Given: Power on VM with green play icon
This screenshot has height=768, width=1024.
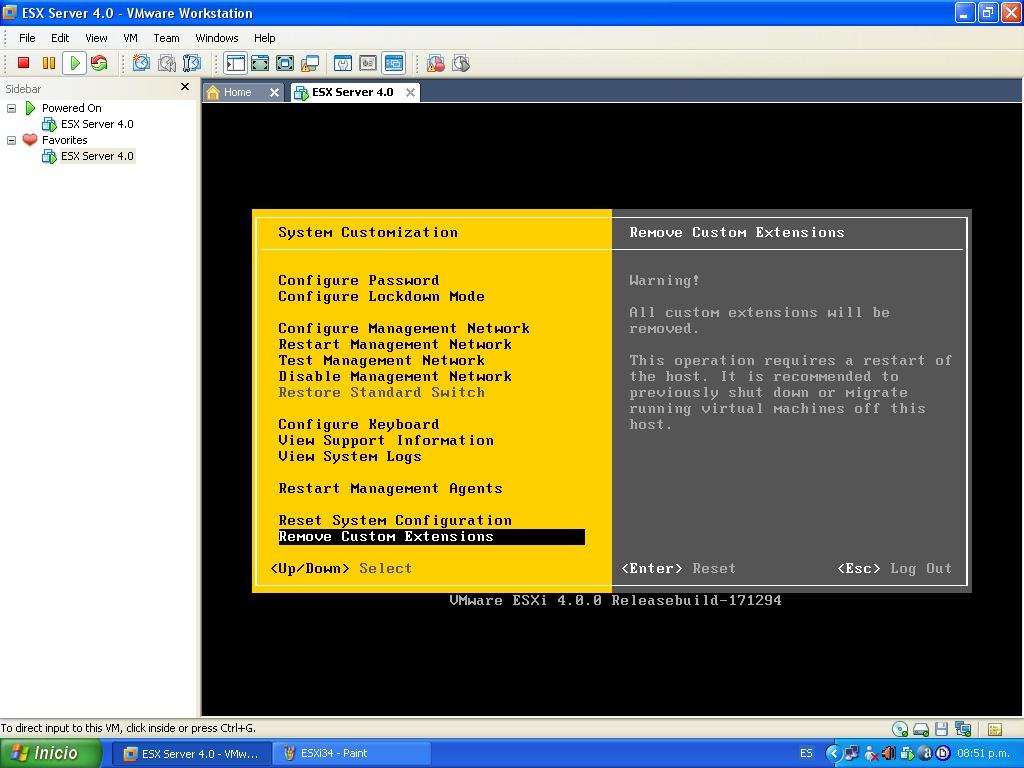Looking at the screenshot, I should [74, 63].
